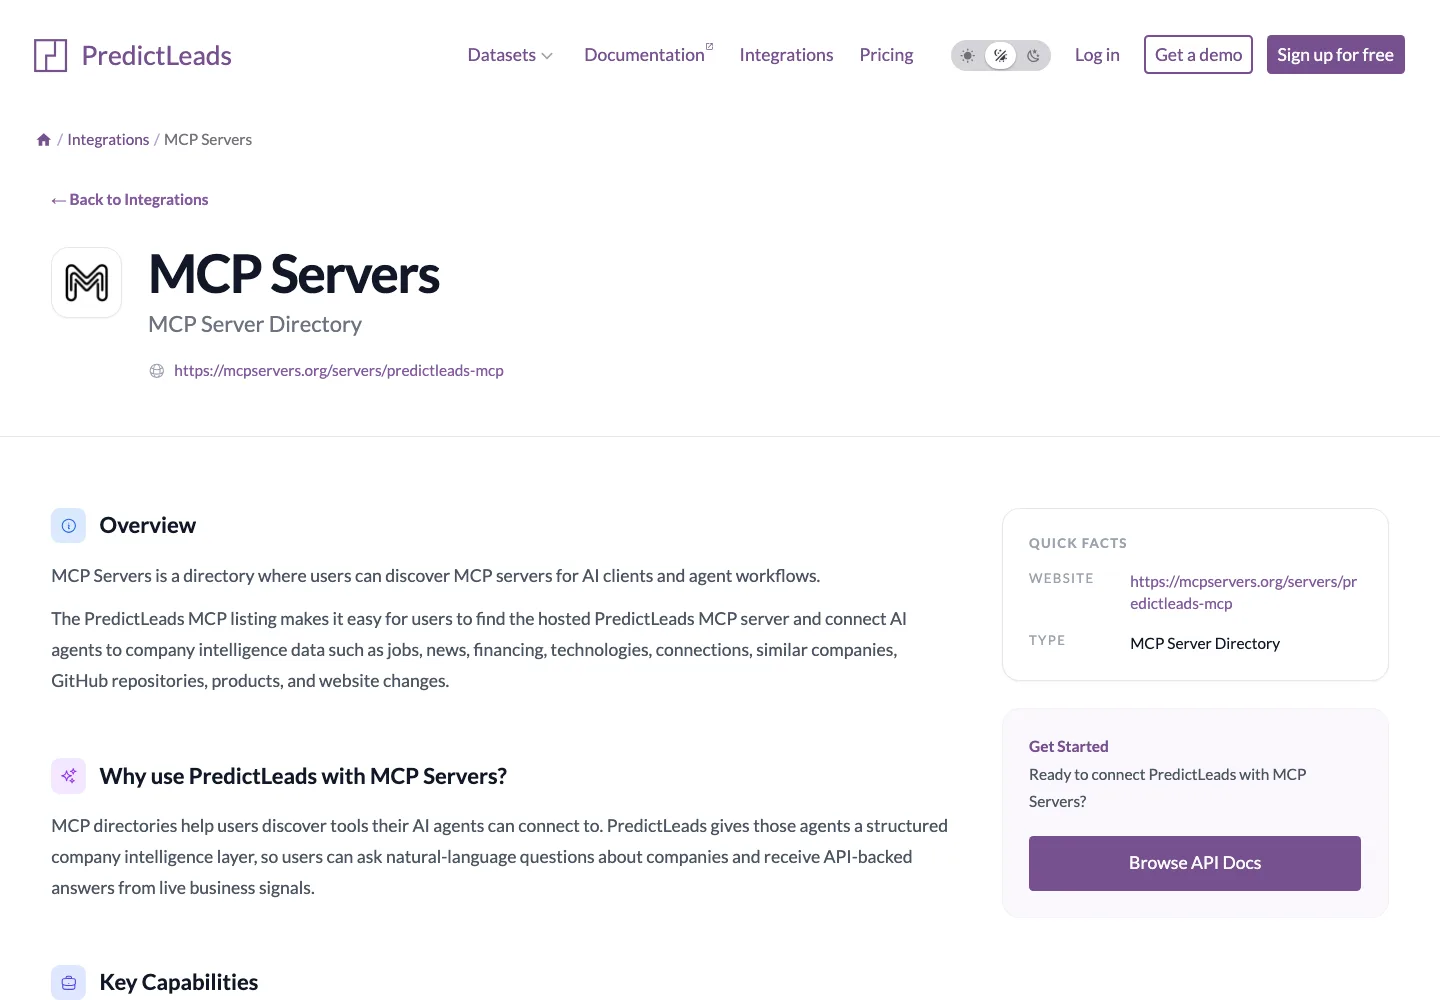Viewport: 1440px width, 1000px height.
Task: Click the Get a demo button
Action: tap(1198, 55)
